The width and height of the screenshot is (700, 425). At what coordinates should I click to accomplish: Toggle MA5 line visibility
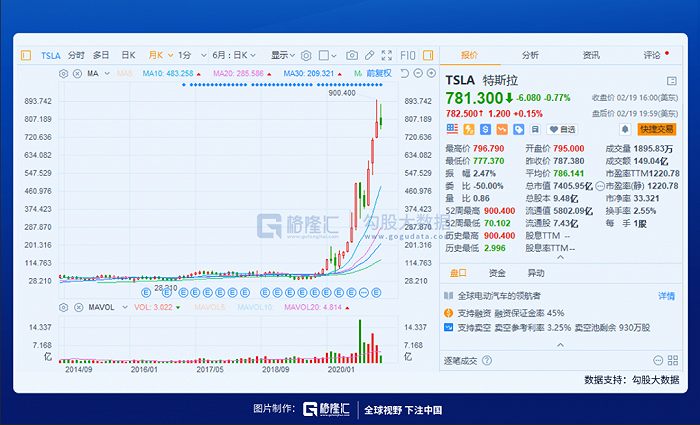[125, 74]
